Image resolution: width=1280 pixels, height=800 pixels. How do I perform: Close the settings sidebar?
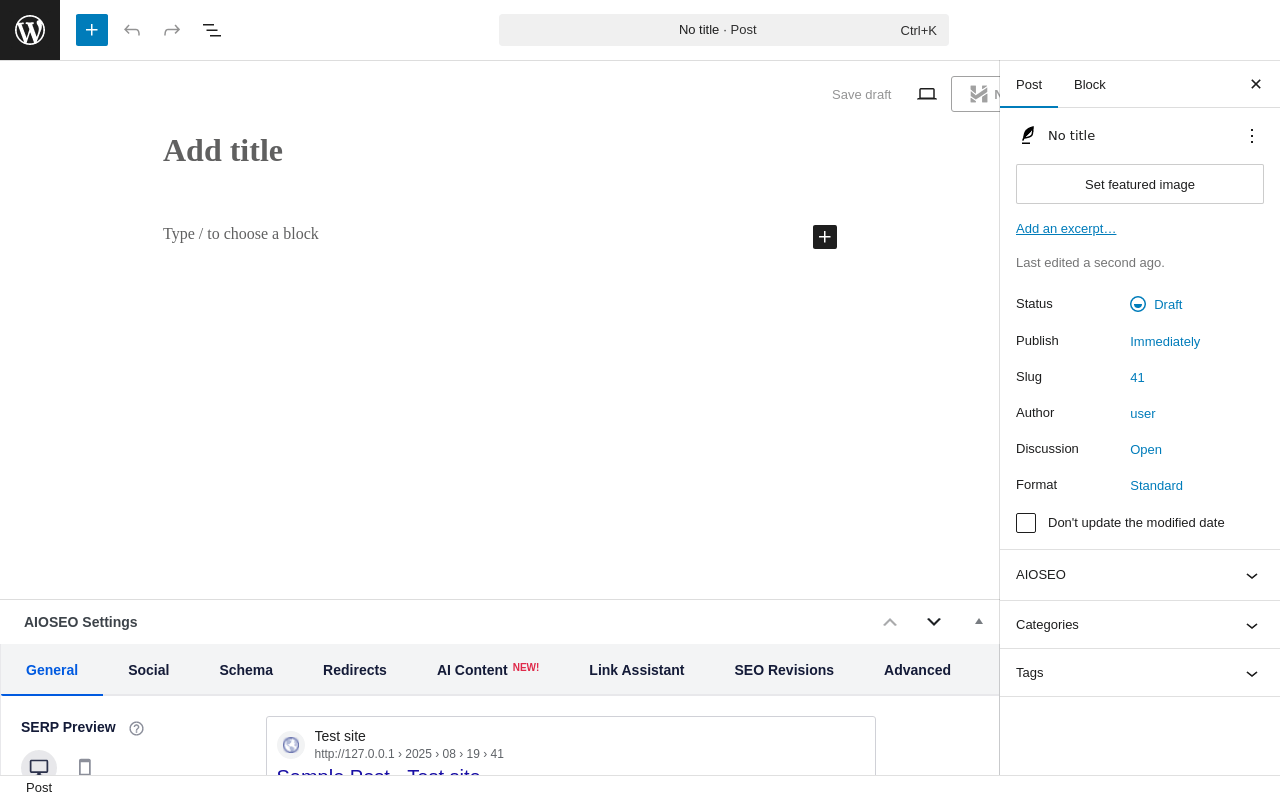(x=1256, y=84)
